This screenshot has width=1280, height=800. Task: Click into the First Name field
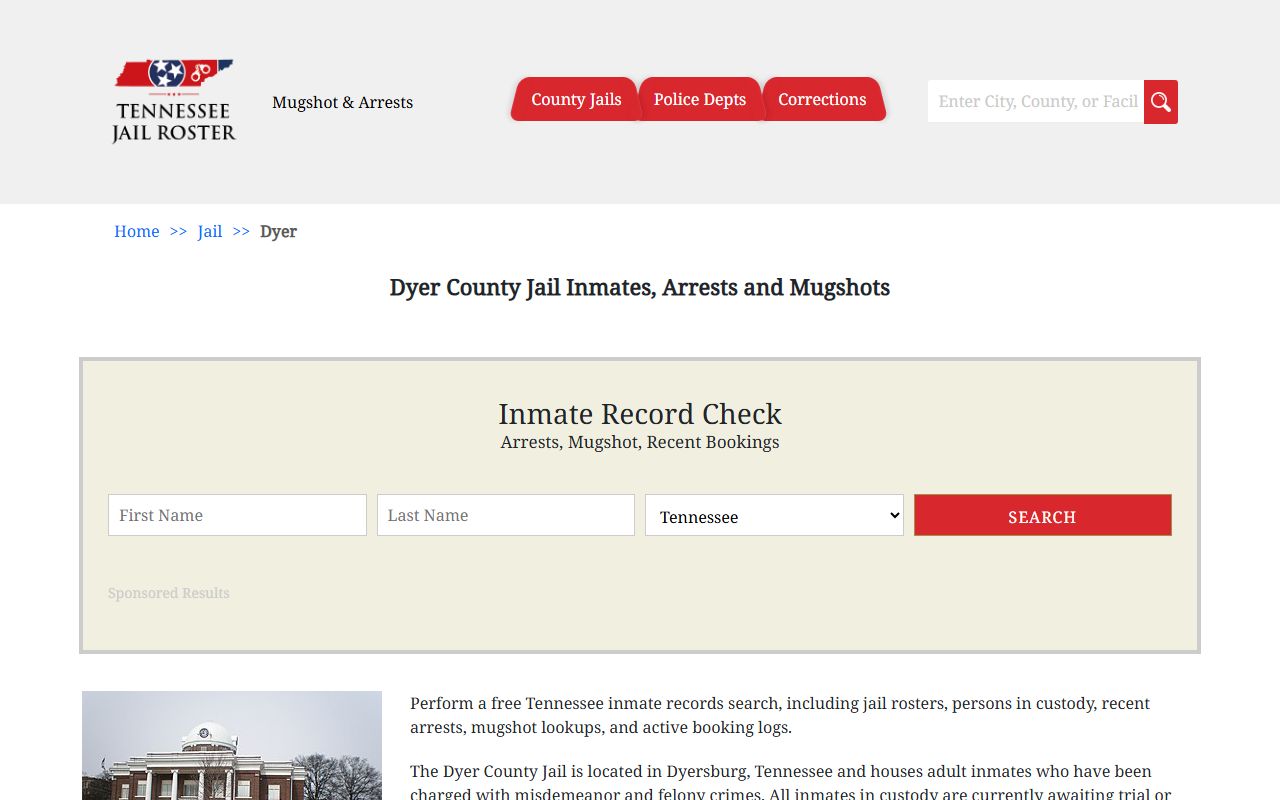point(237,515)
